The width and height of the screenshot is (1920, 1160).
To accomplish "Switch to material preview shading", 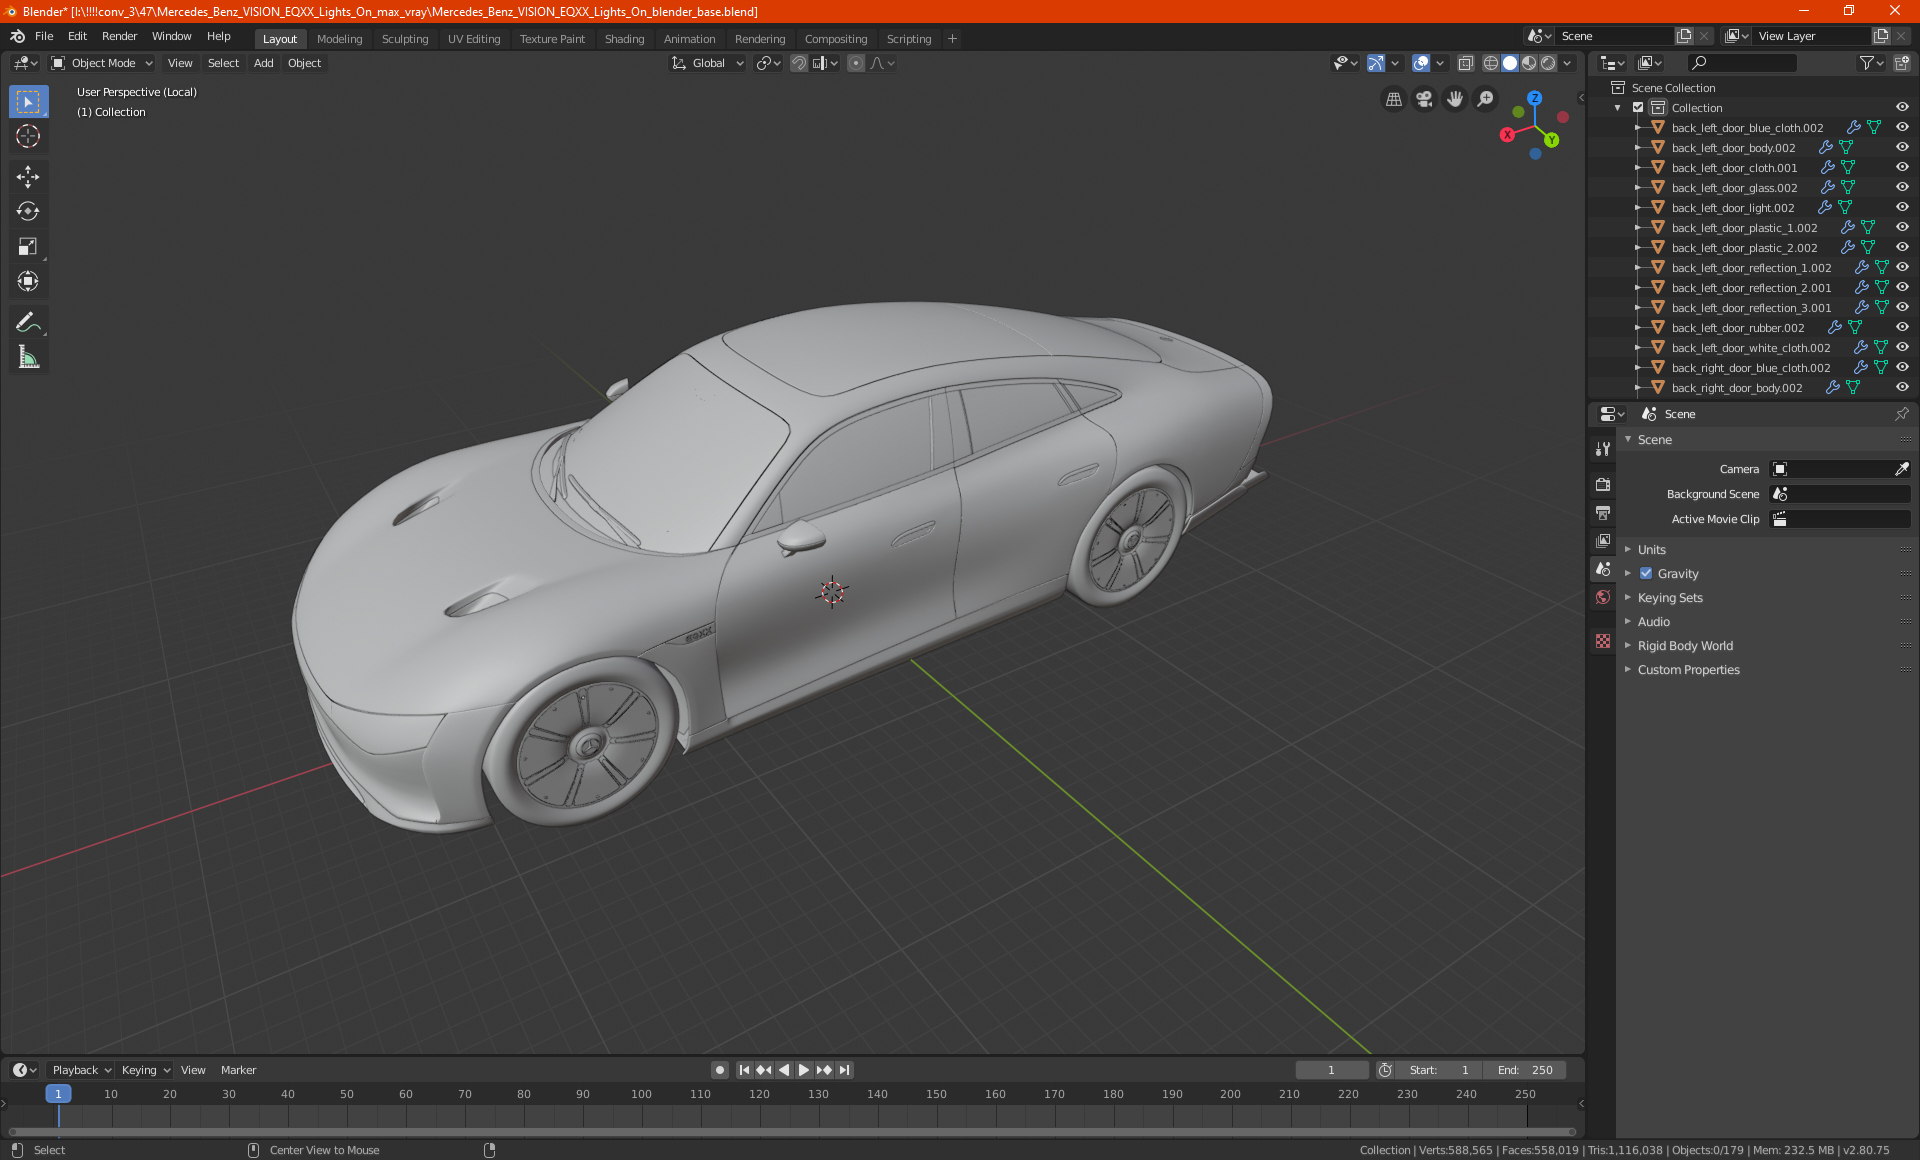I will pos(1529,63).
